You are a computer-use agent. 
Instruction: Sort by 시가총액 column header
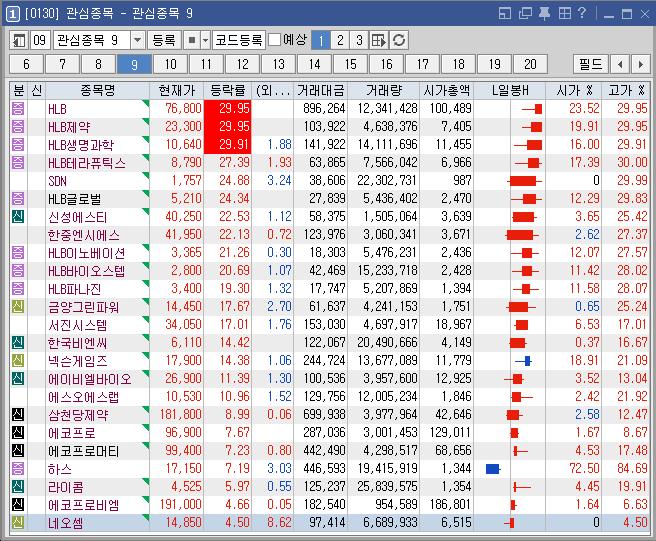coord(446,90)
